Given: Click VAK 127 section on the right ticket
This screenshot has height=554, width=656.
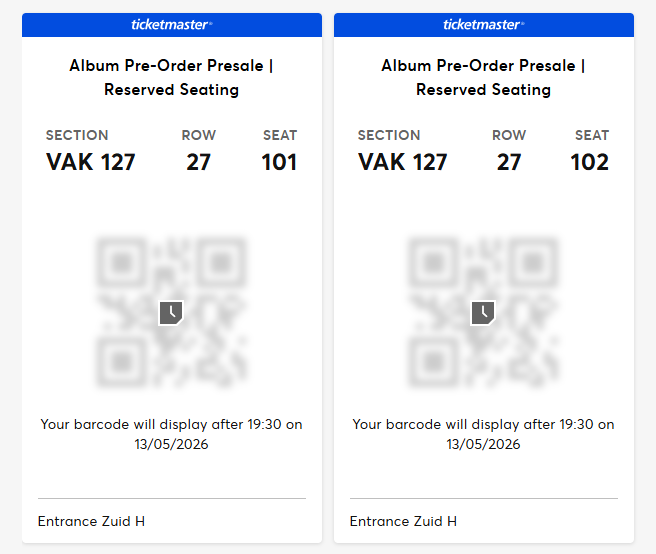Looking at the screenshot, I should pyautogui.click(x=403, y=162).
